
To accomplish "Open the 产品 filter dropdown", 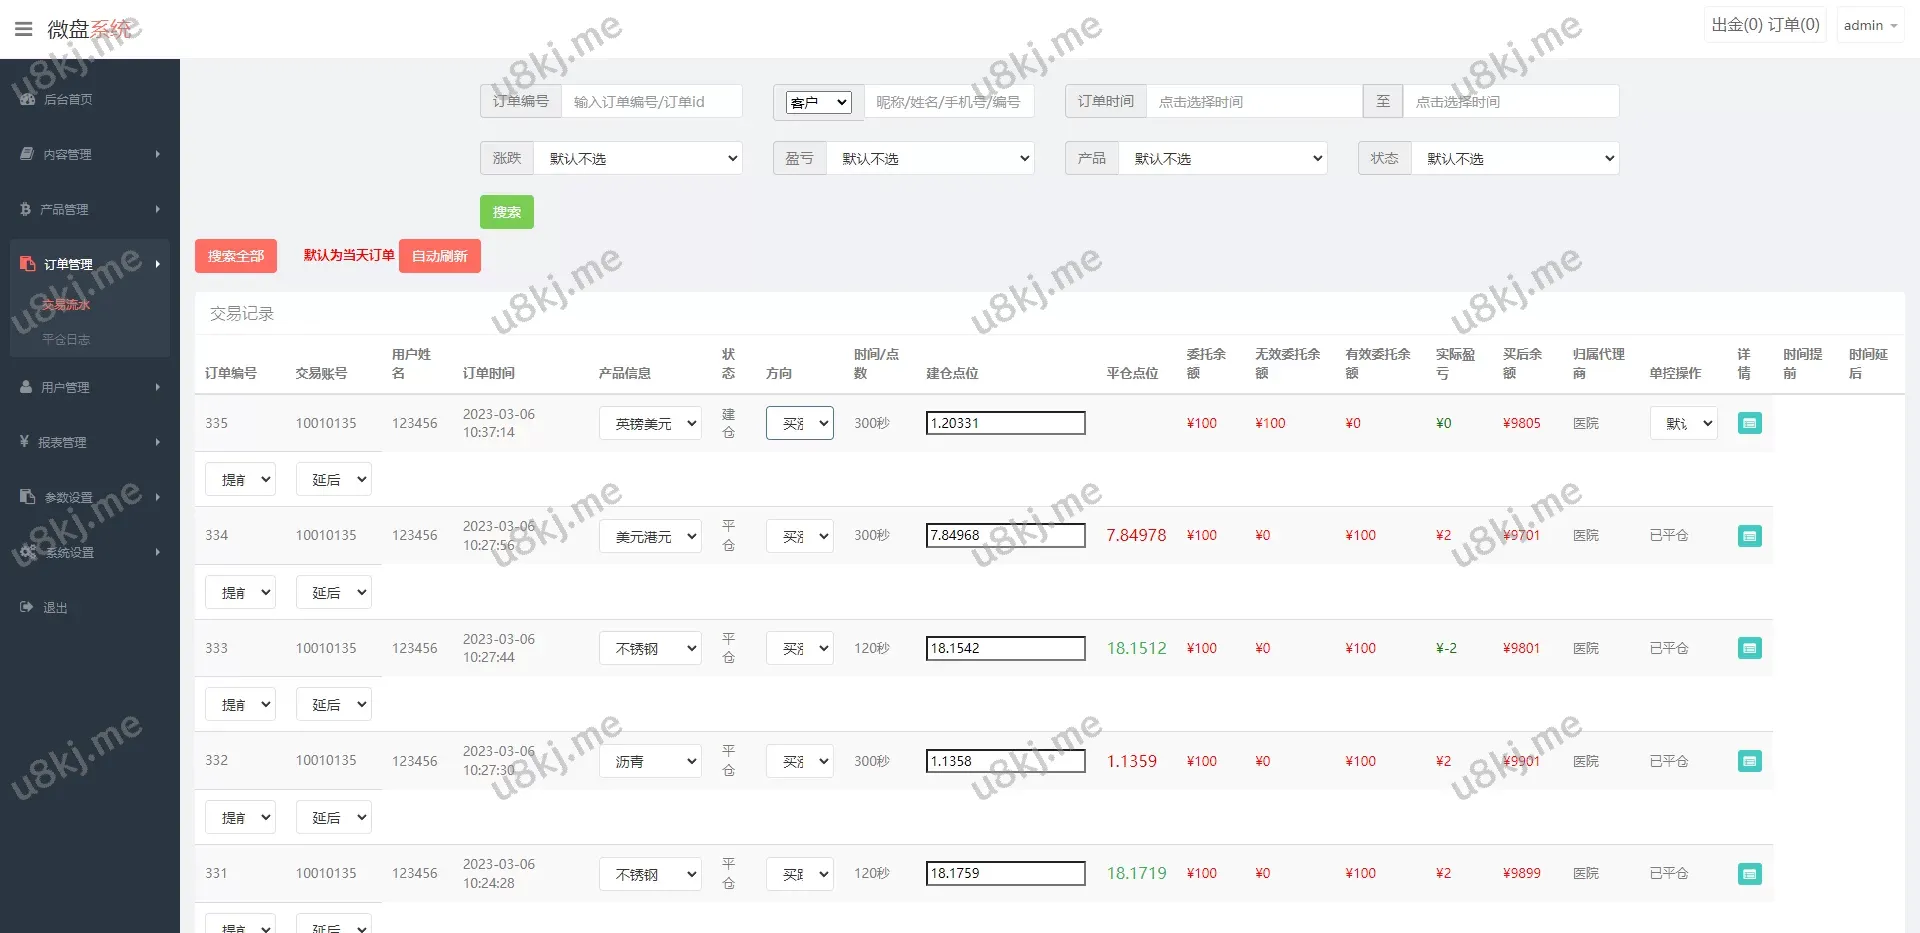I will (1222, 158).
